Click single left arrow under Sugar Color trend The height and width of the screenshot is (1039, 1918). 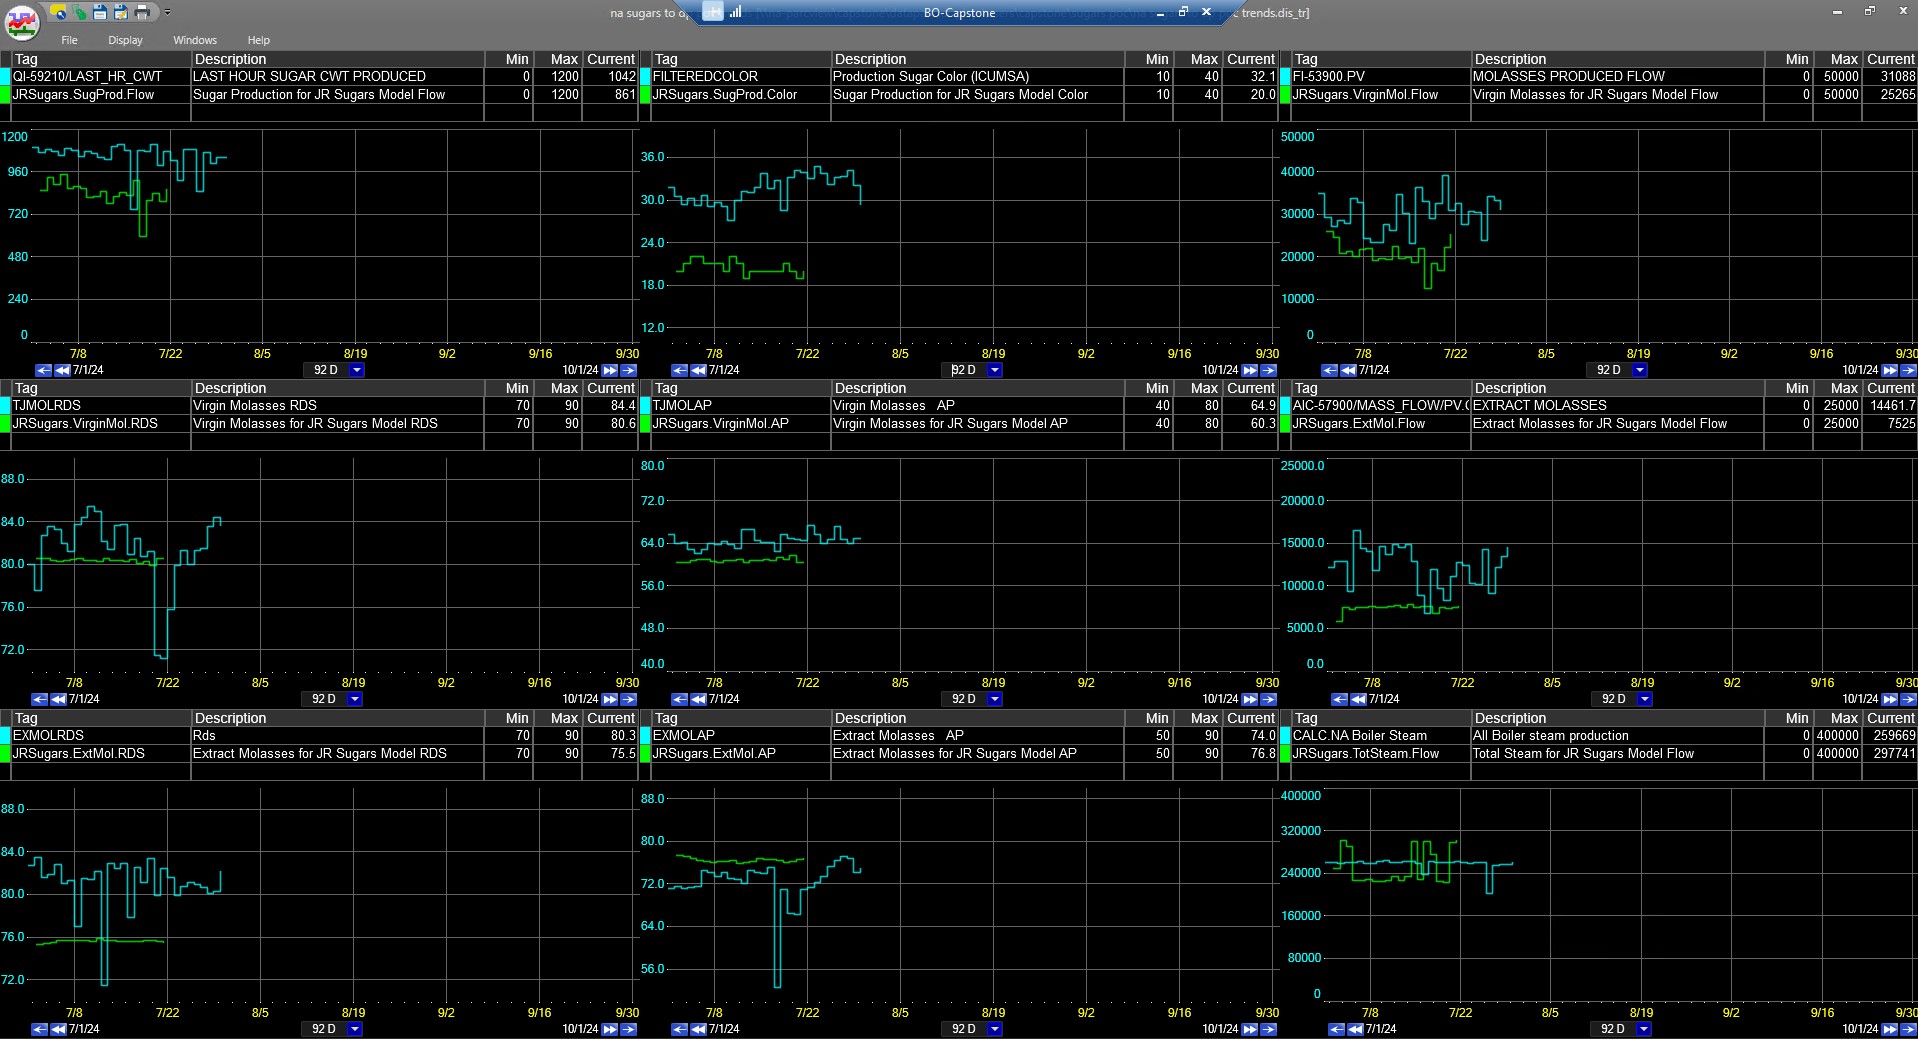point(679,370)
